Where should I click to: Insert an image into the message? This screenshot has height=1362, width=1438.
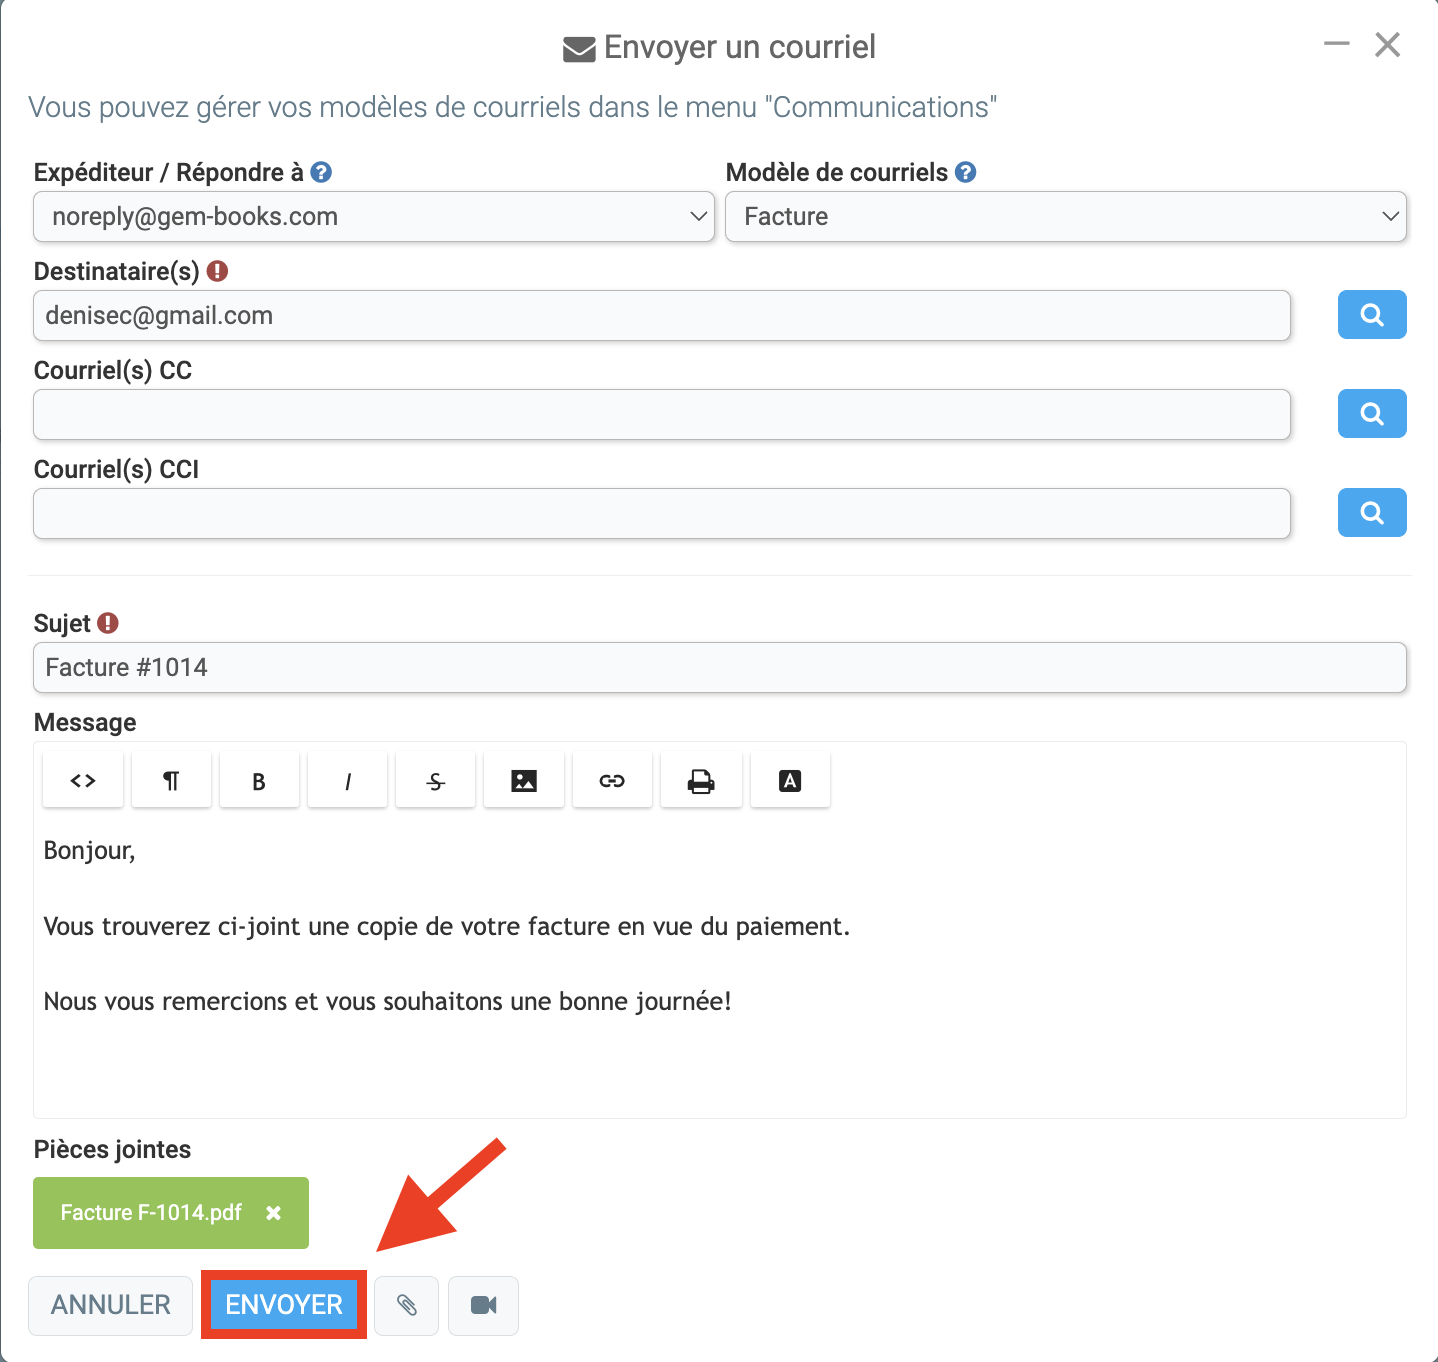tap(524, 780)
